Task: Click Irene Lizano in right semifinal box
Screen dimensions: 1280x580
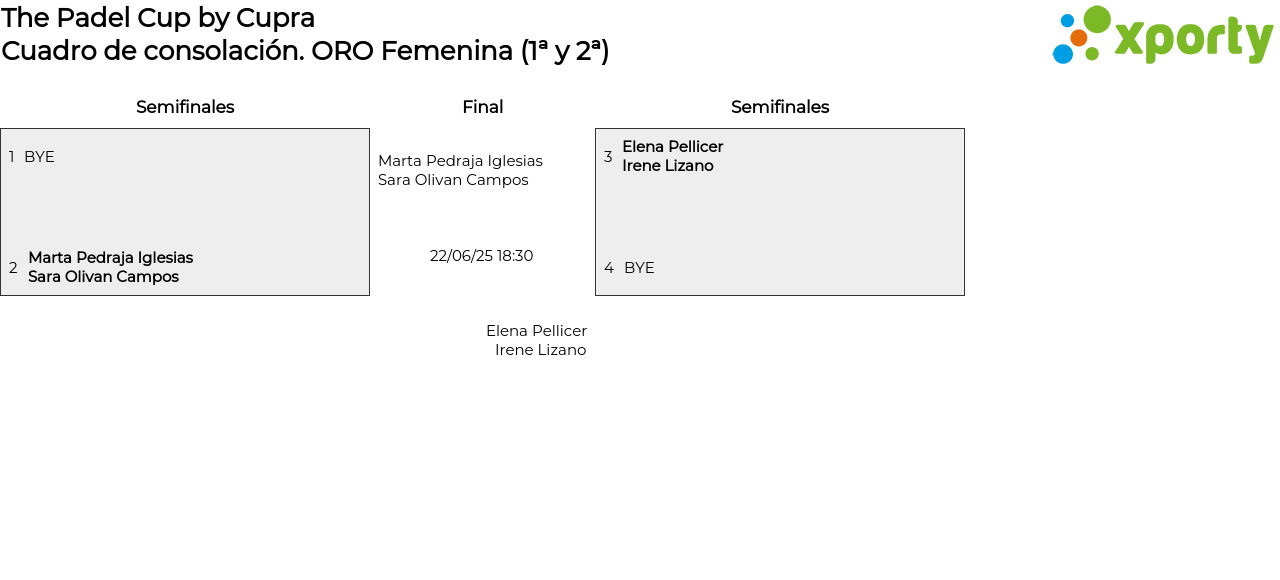Action: tap(667, 166)
